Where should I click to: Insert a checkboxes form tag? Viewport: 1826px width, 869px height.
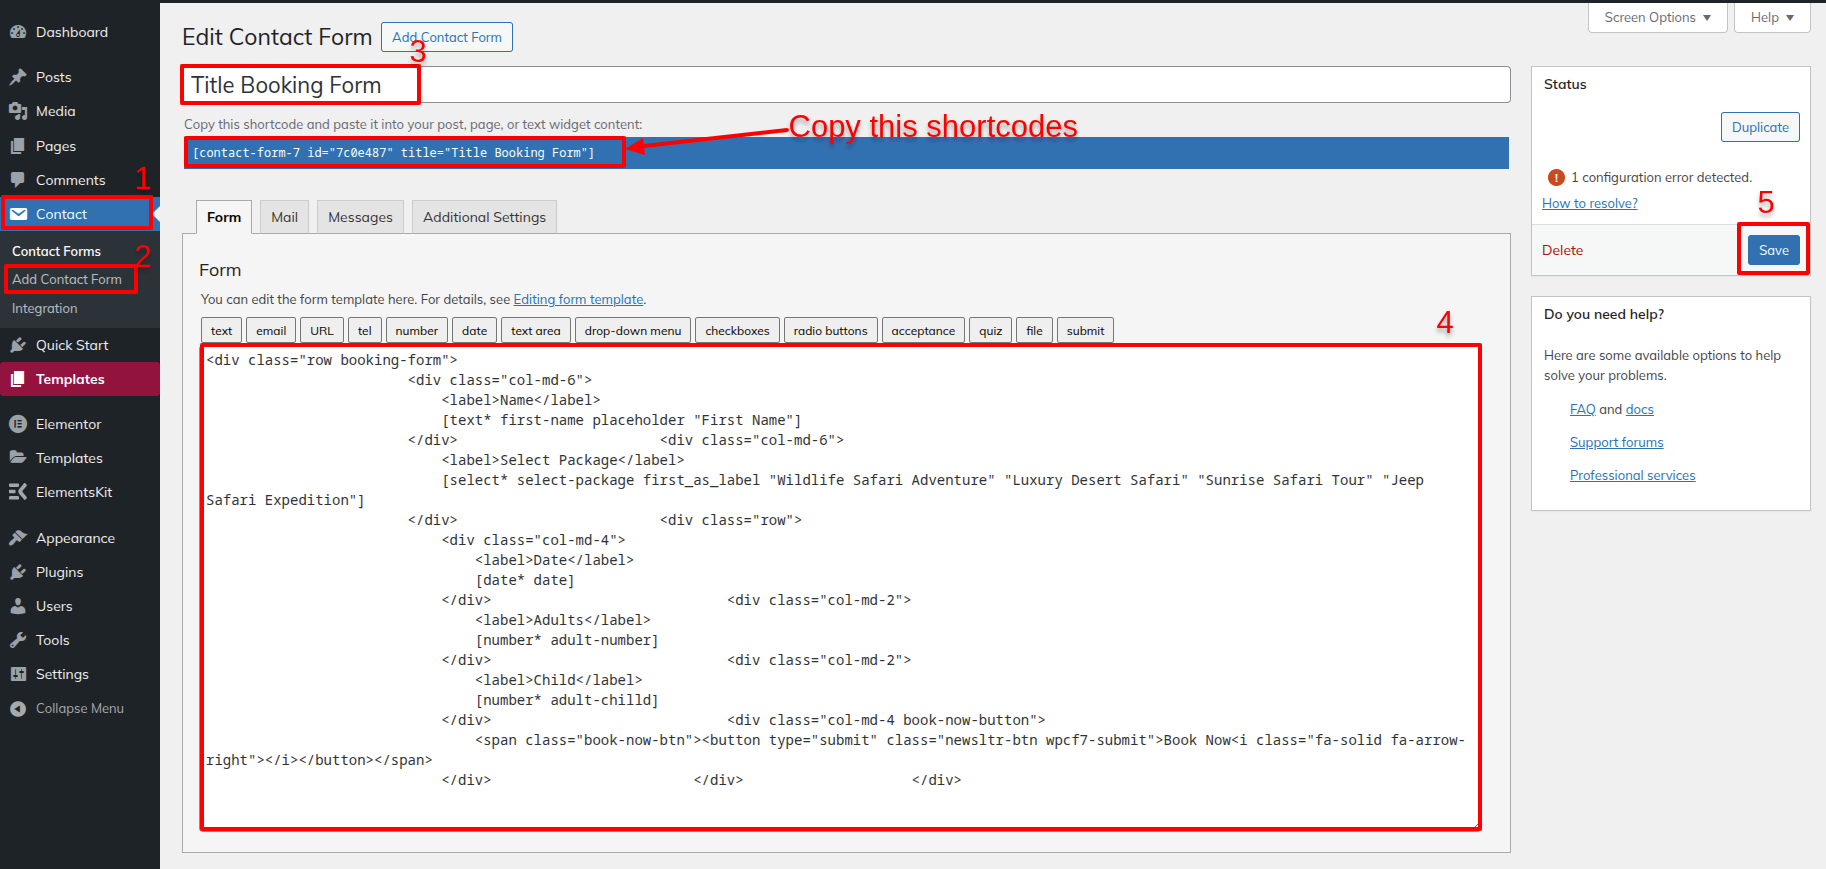737,331
